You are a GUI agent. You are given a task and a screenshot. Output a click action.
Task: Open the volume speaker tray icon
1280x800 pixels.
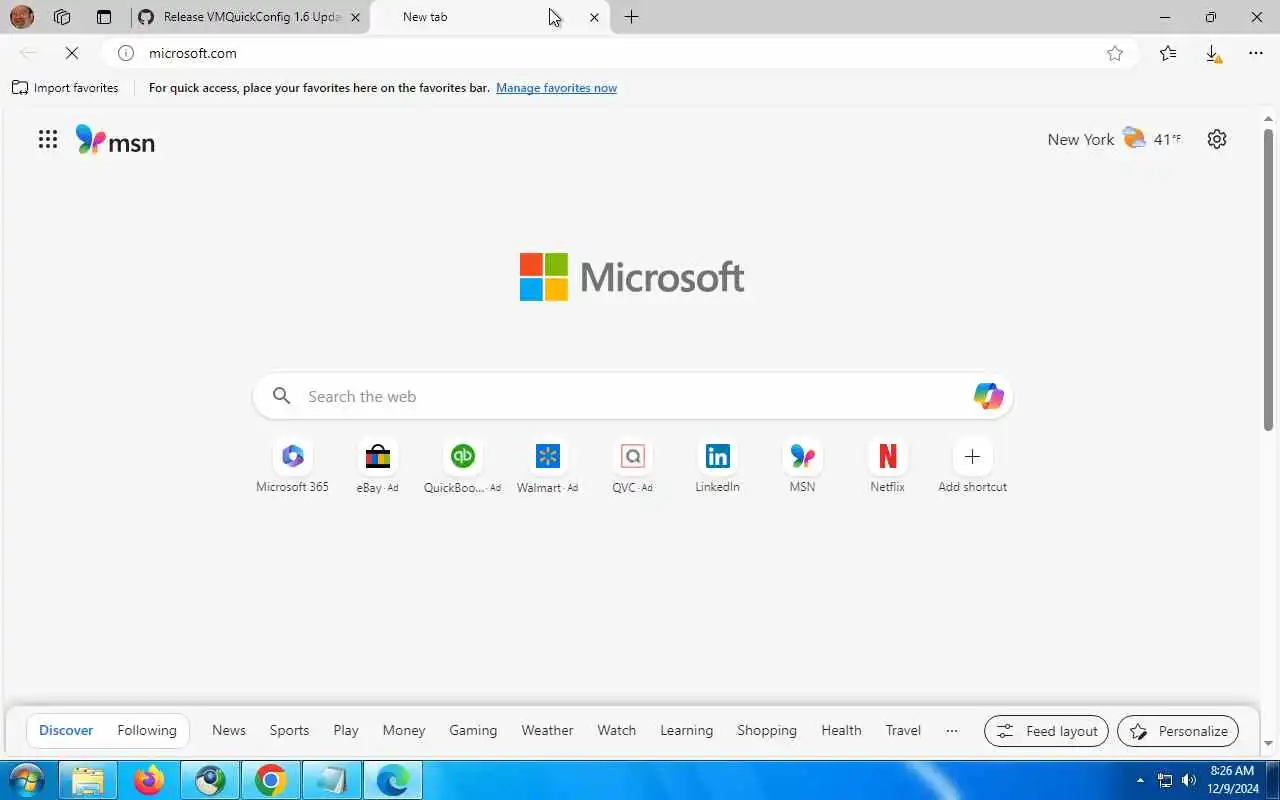click(x=1188, y=780)
